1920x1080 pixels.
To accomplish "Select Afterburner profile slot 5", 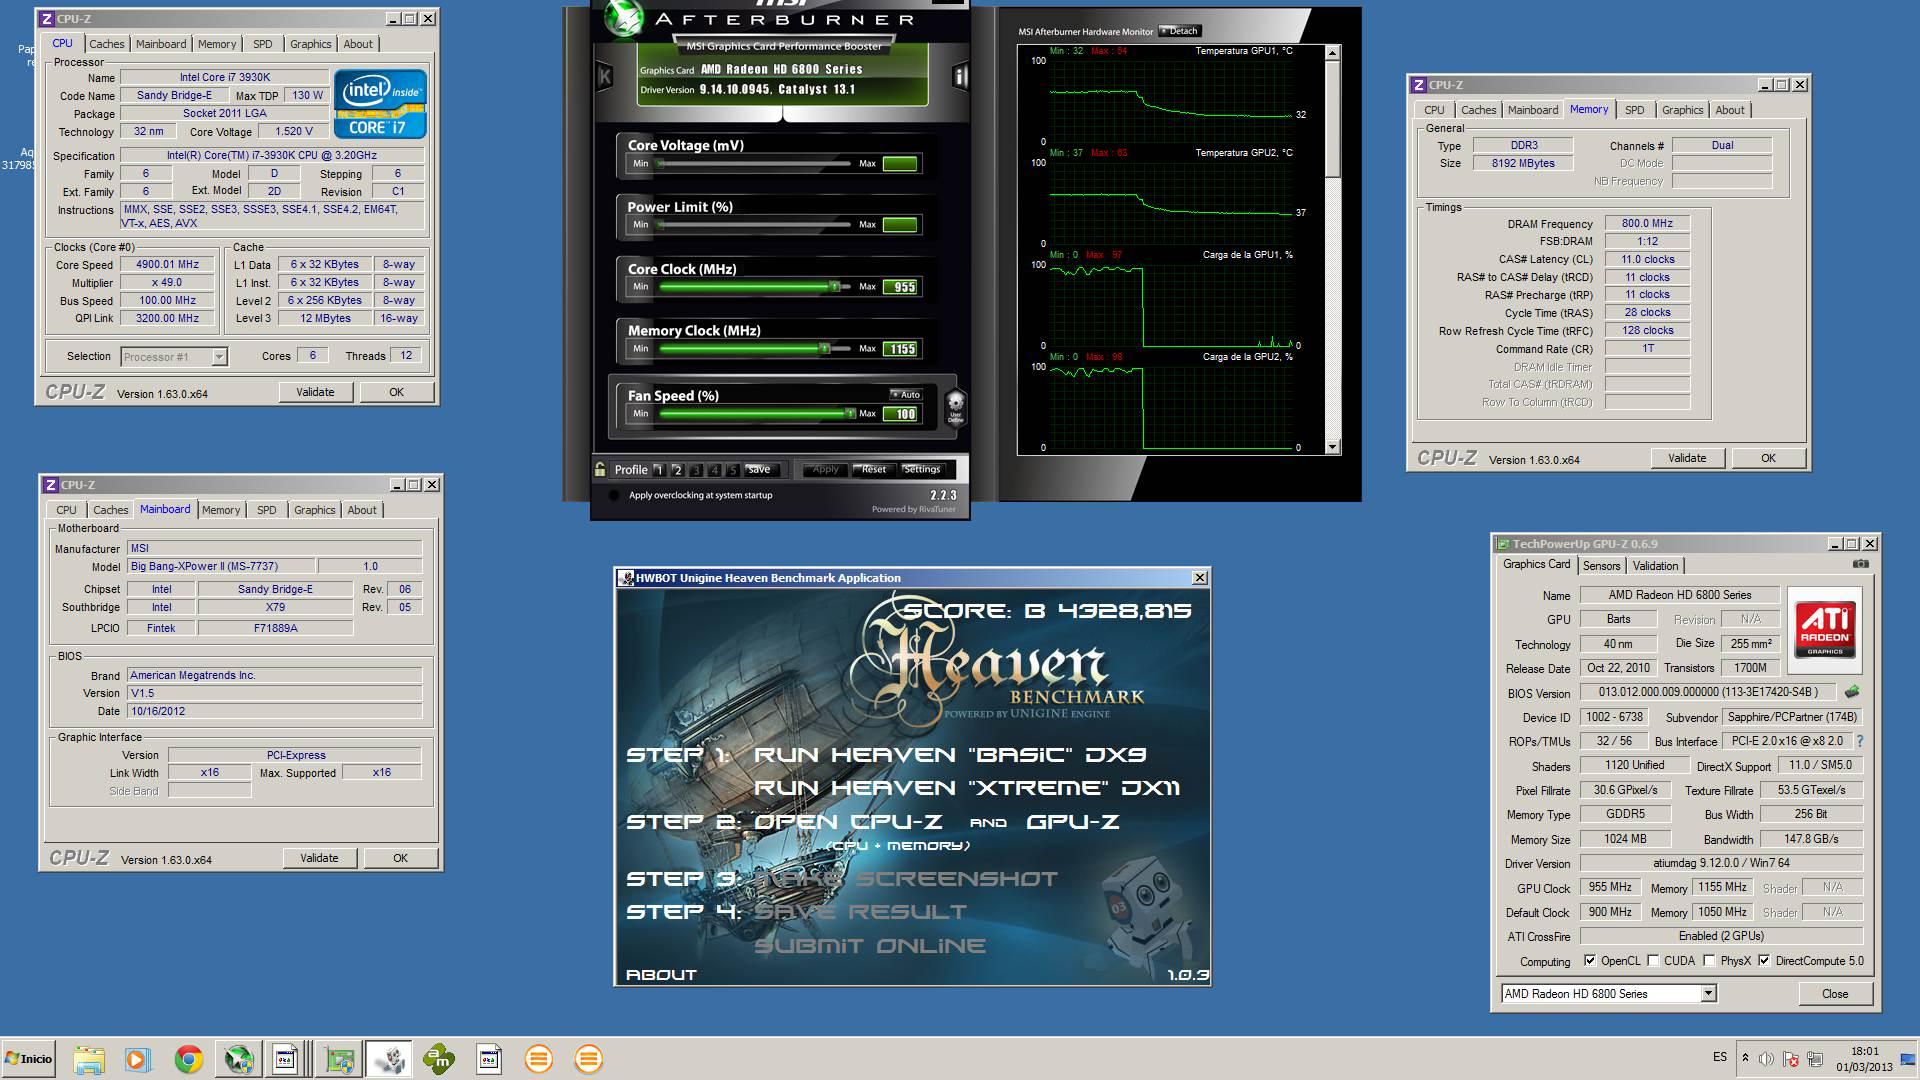I will (732, 469).
